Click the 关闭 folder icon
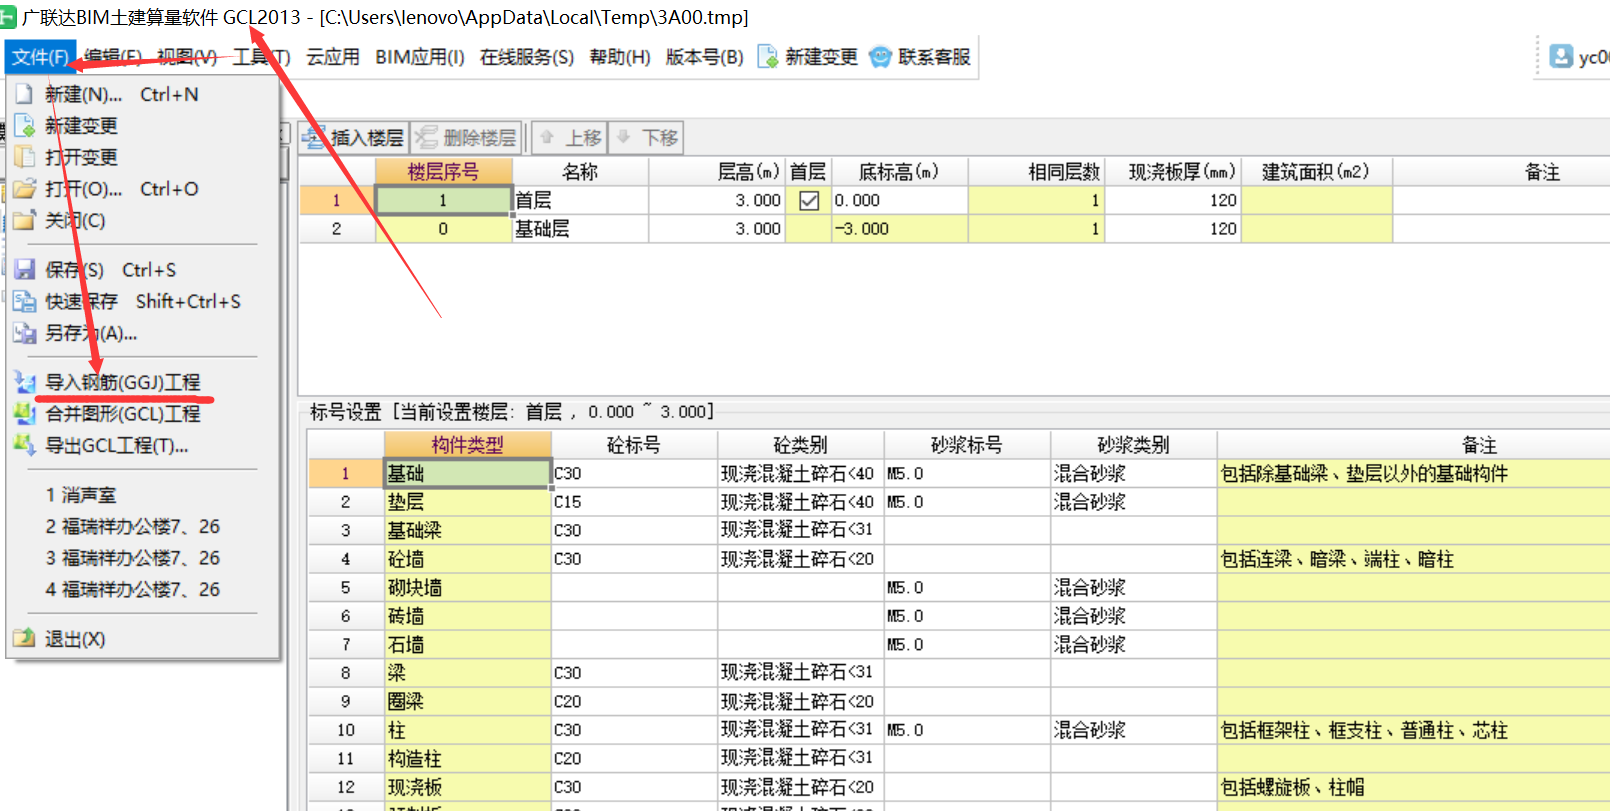Viewport: 1610px width, 811px height. 24,220
